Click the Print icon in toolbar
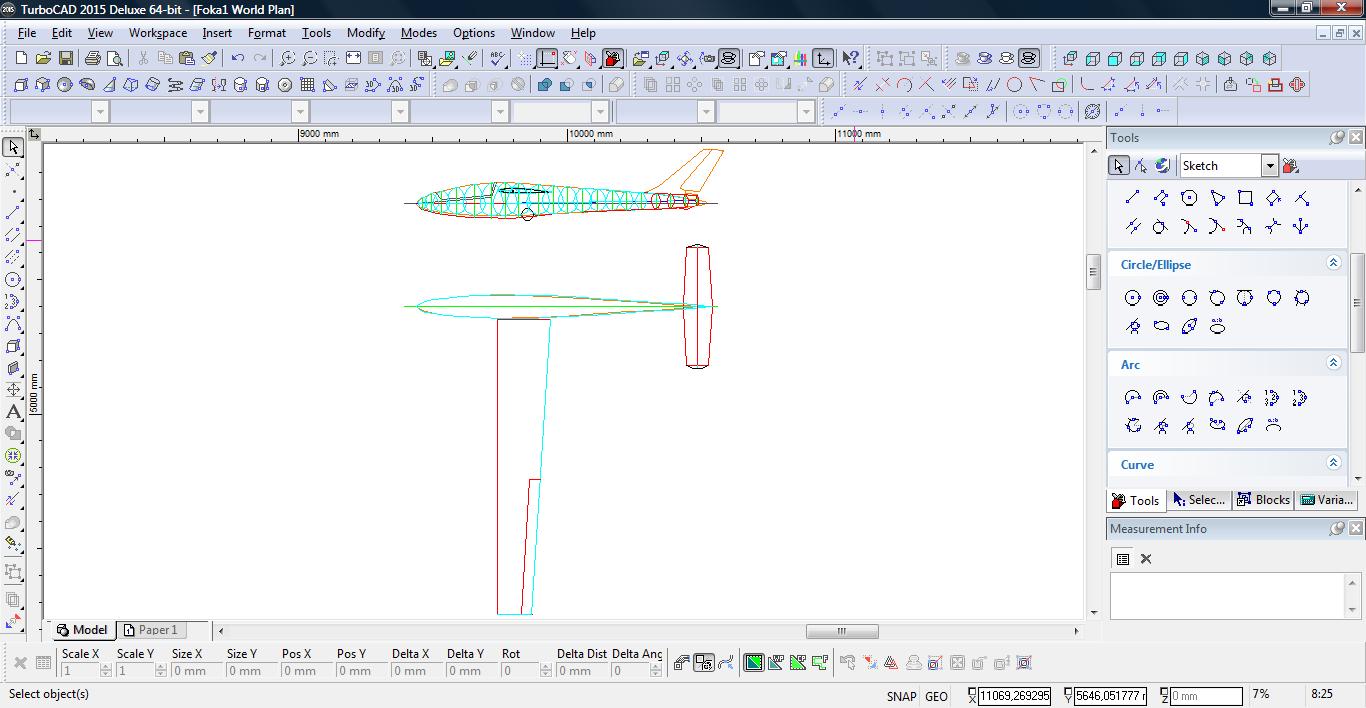This screenshot has width=1366, height=708. [93, 59]
